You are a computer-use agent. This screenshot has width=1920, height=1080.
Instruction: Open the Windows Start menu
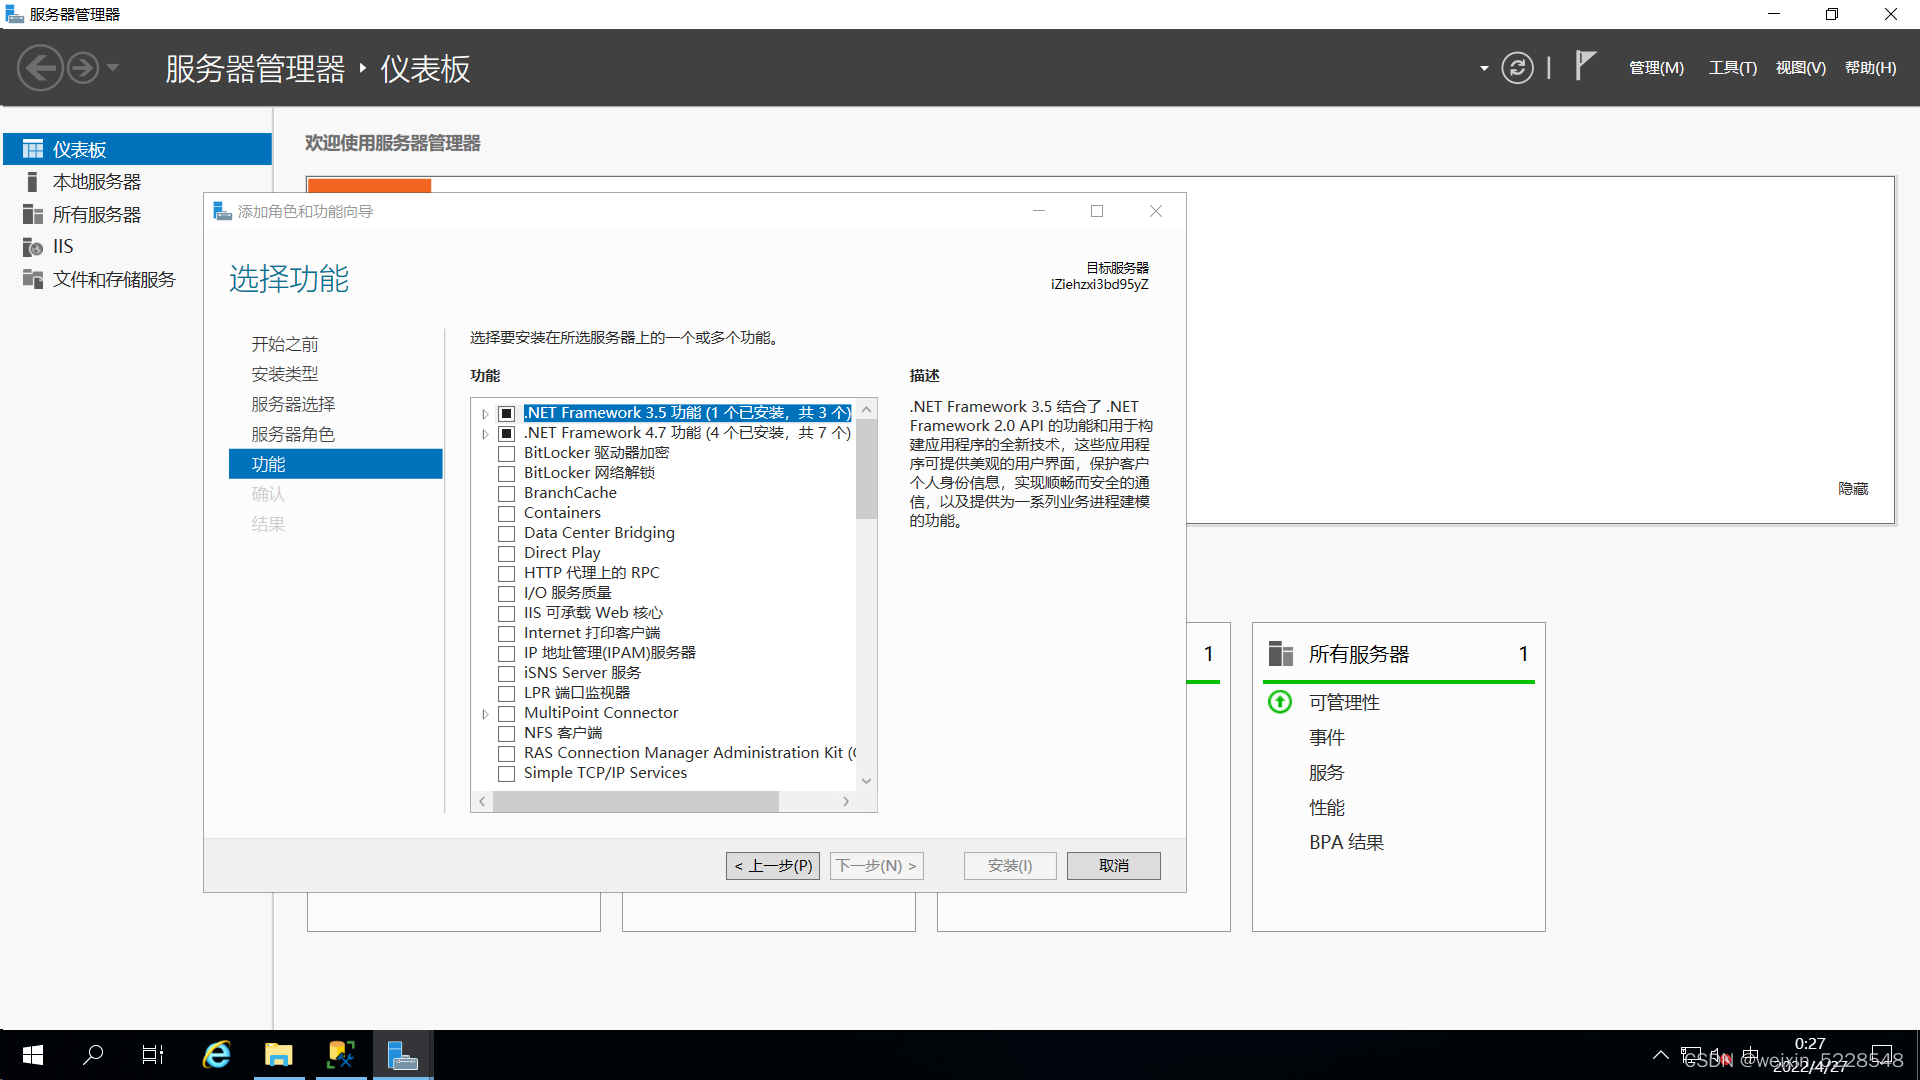[x=32, y=1055]
